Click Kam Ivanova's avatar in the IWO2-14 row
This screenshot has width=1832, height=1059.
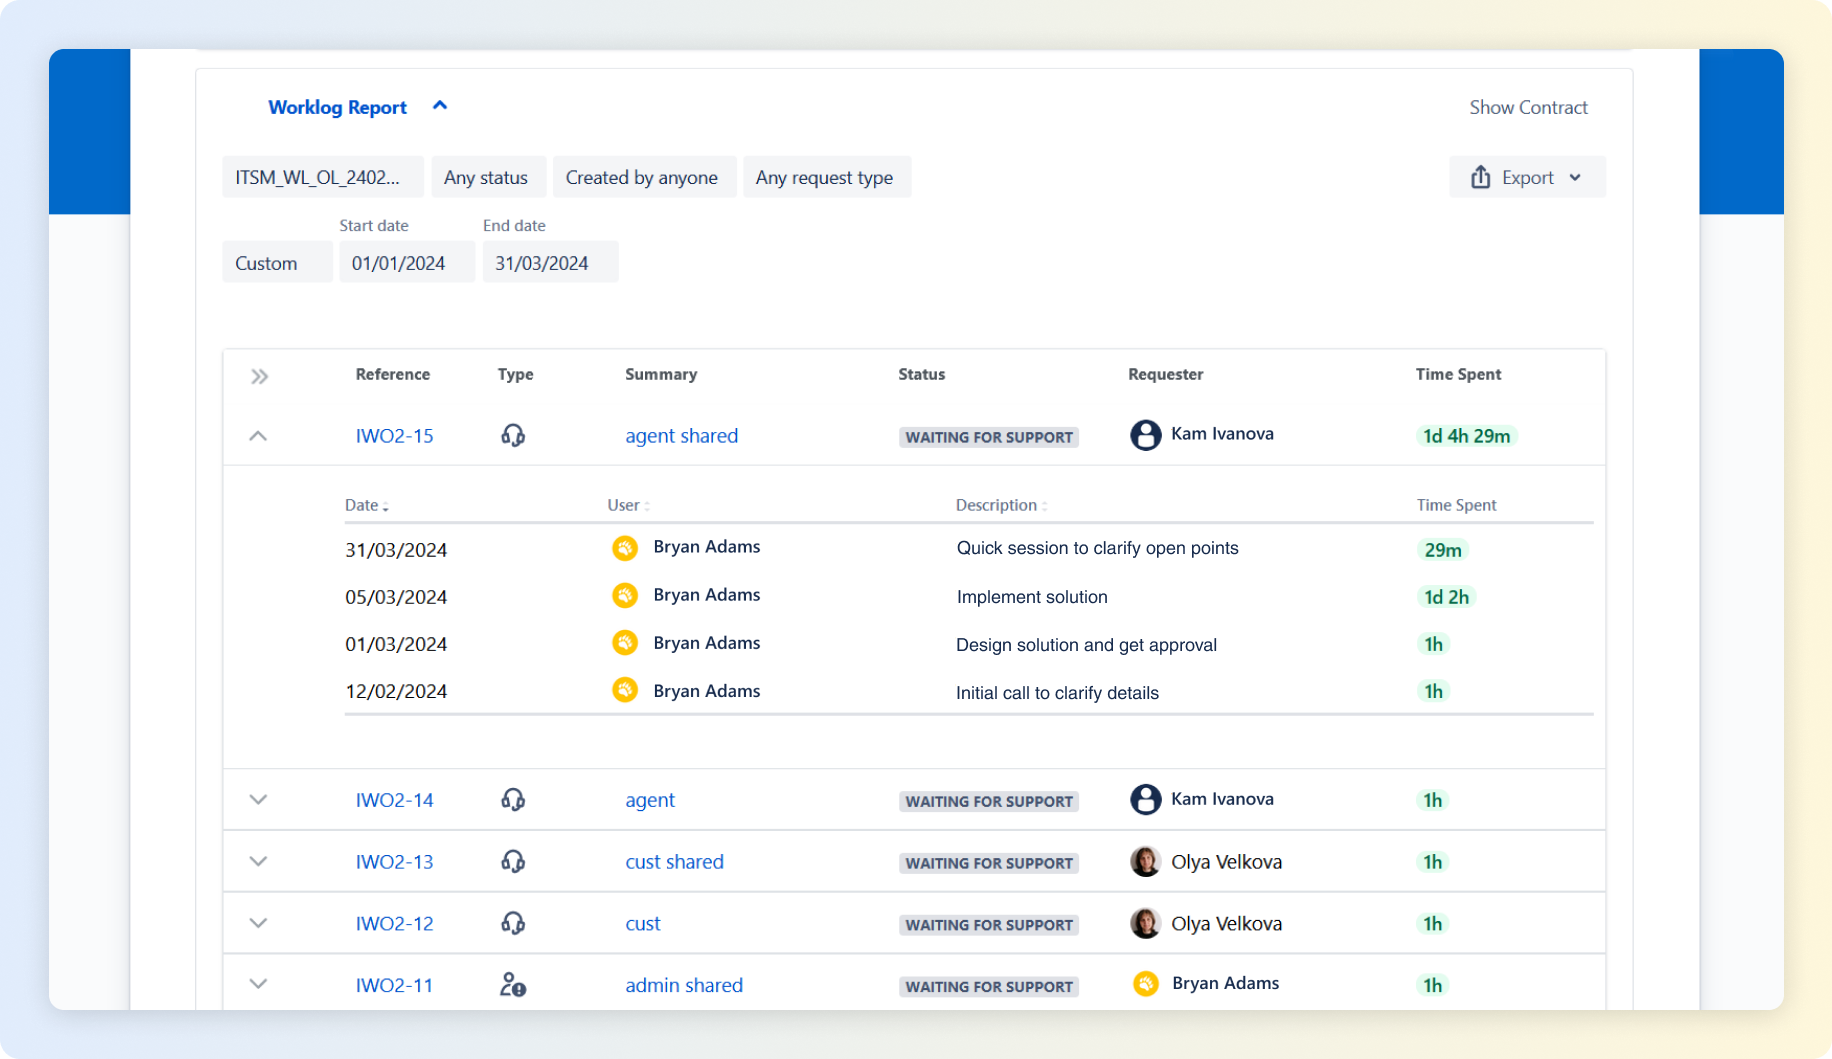1145,799
